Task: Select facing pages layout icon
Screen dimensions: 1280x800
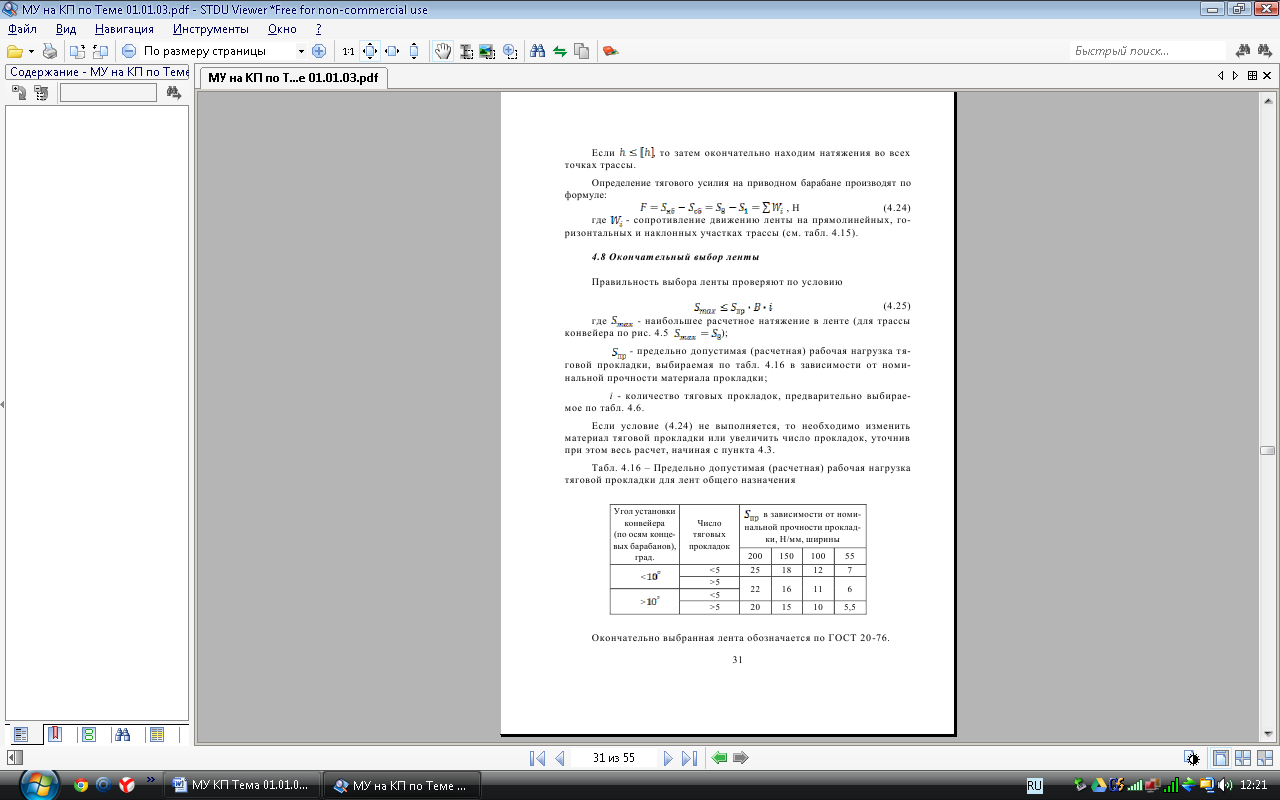Action: click(x=1243, y=758)
